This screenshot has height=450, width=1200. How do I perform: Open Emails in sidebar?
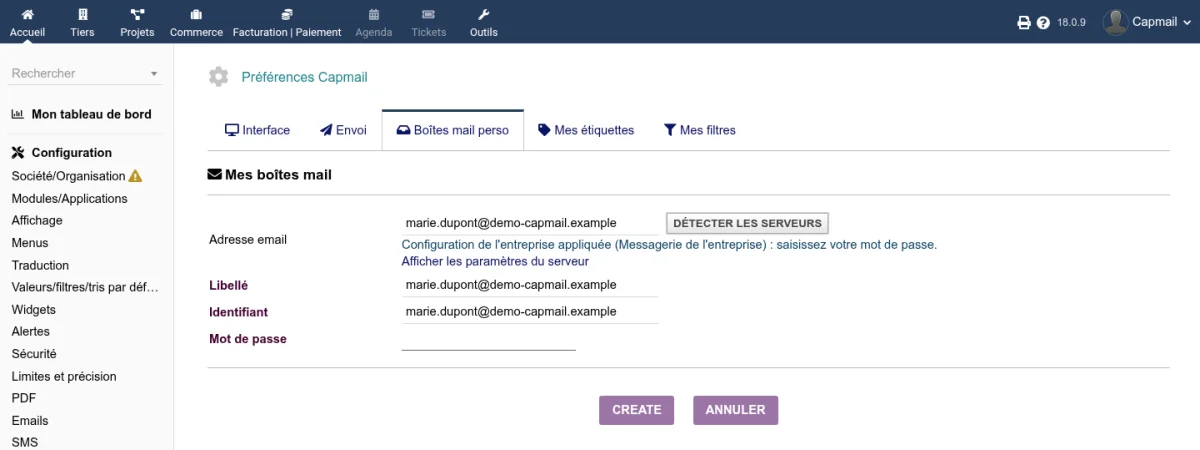pyautogui.click(x=30, y=420)
